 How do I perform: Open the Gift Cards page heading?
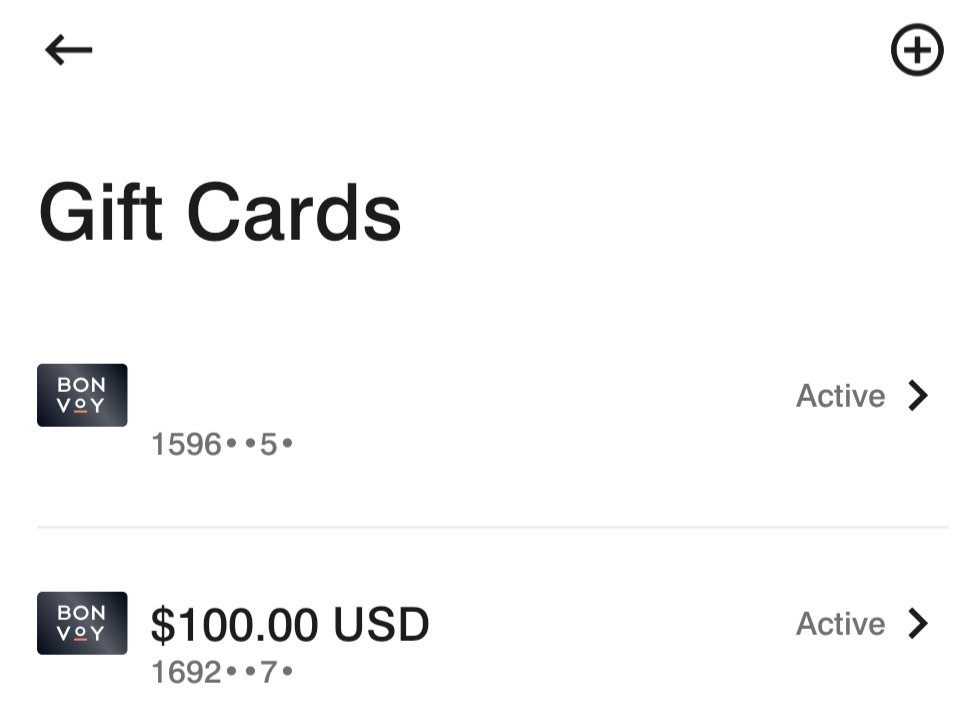tap(220, 210)
